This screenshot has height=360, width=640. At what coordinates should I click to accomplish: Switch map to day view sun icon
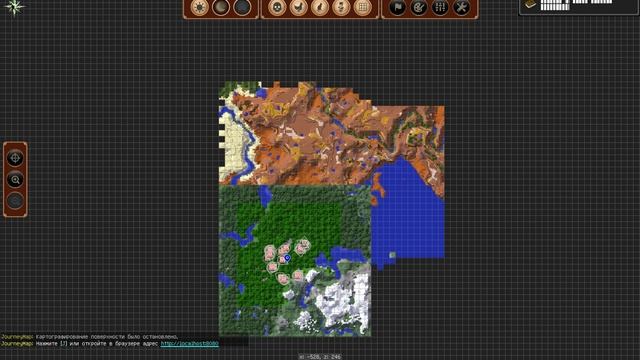click(x=200, y=7)
